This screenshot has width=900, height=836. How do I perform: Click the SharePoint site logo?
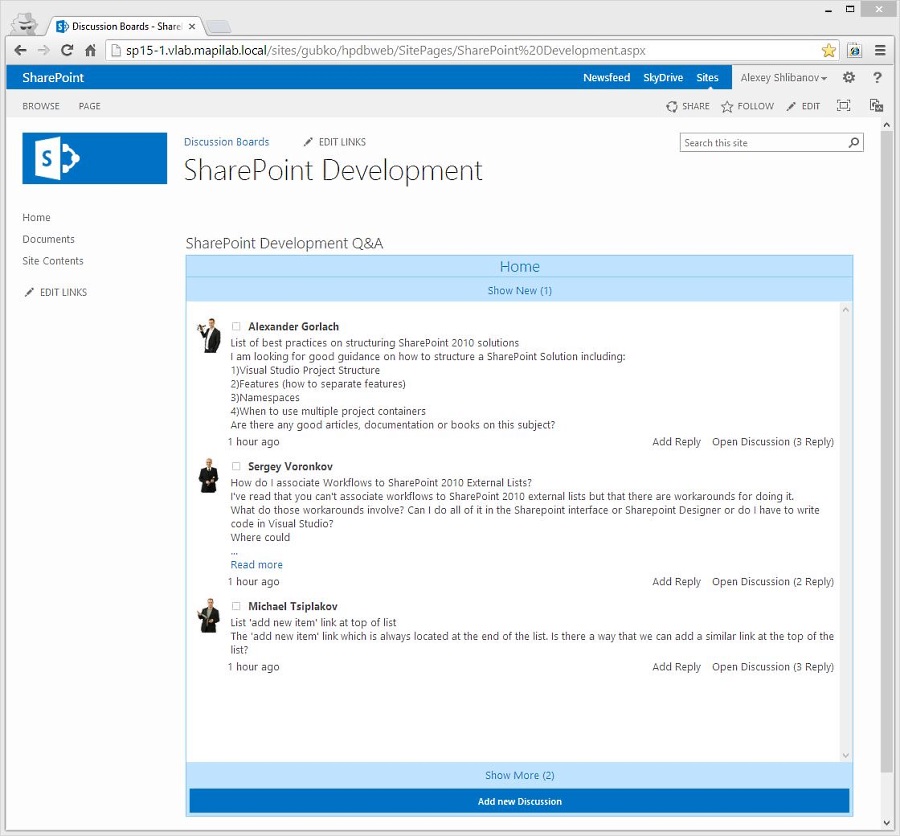[95, 158]
